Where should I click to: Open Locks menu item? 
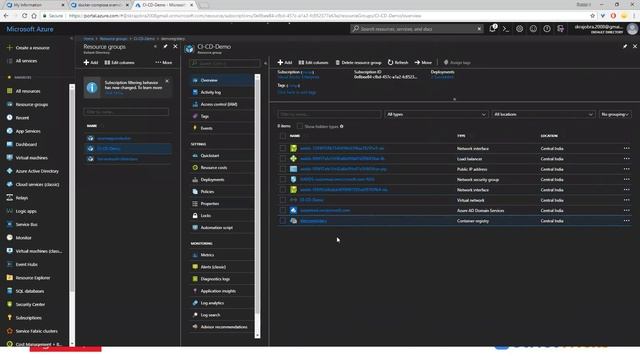pyautogui.click(x=221, y=216)
